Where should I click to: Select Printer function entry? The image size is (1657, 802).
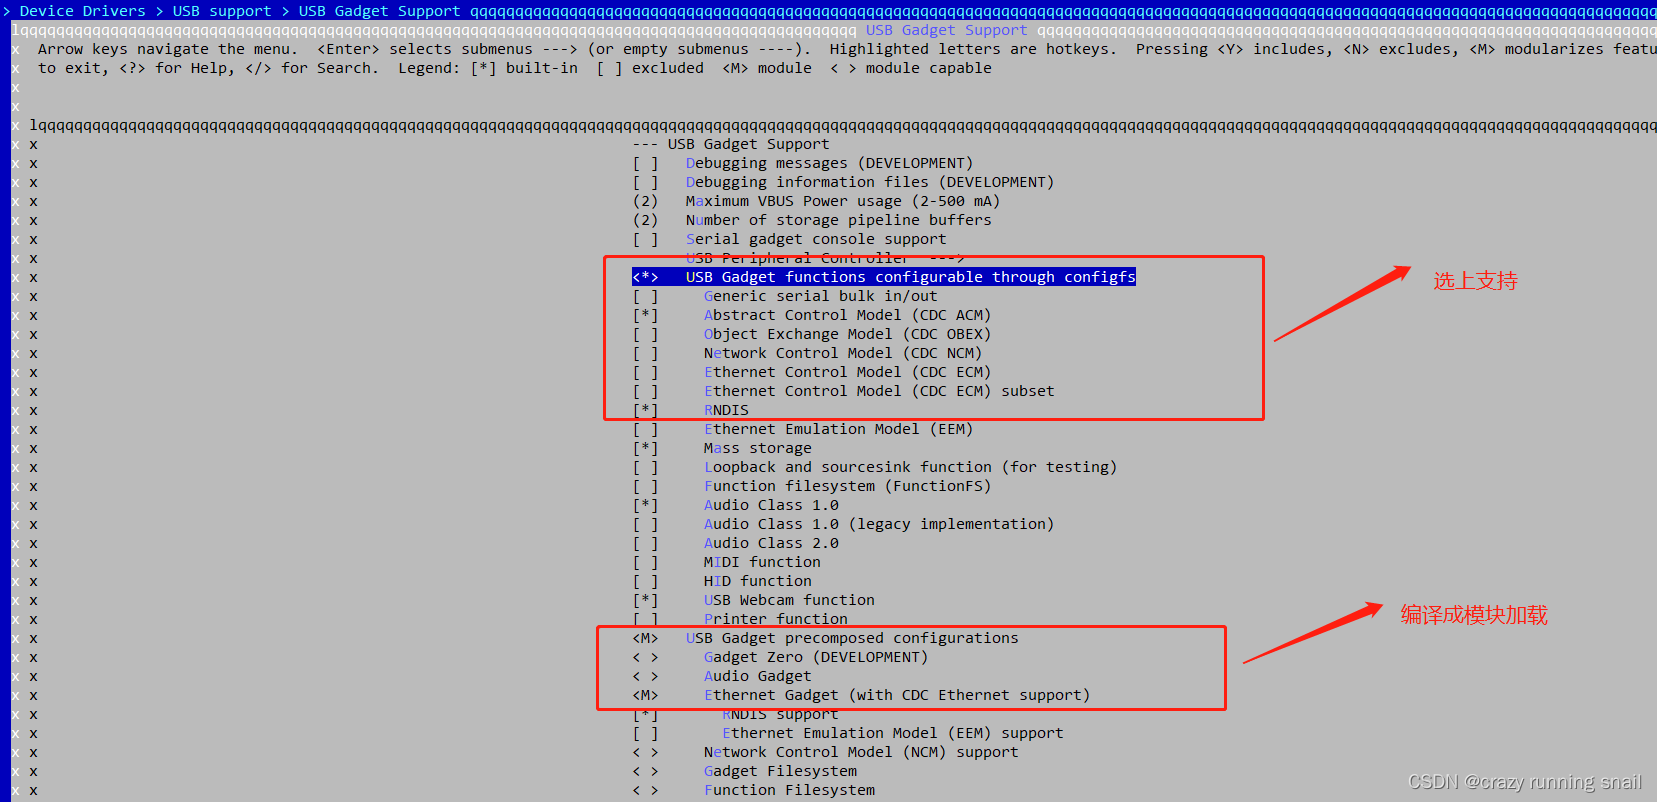coord(776,619)
